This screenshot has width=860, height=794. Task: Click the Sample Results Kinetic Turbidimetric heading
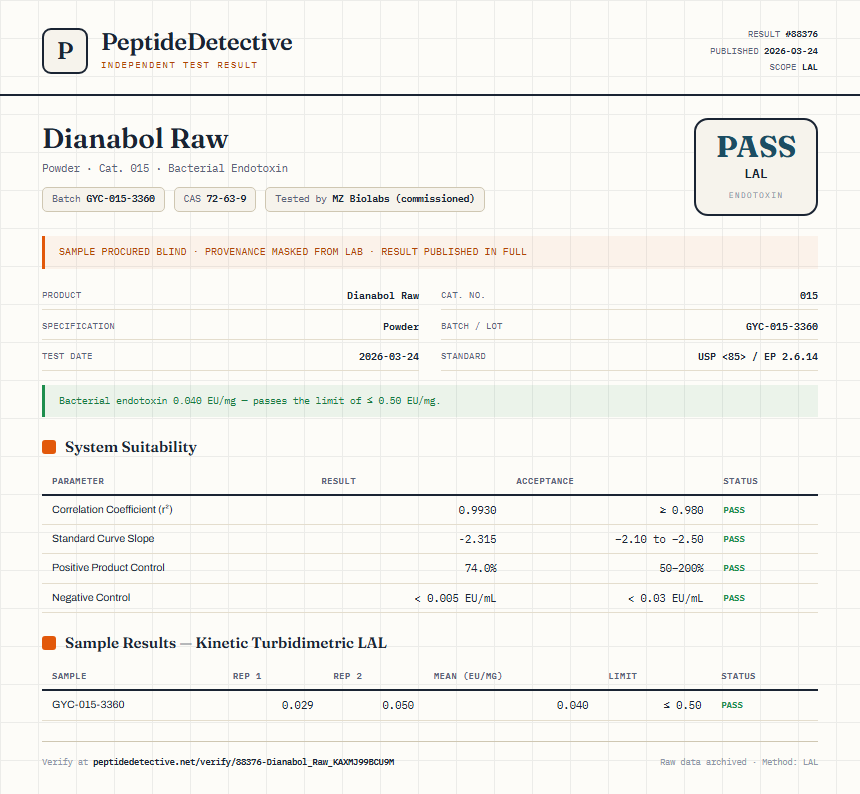pyautogui.click(x=225, y=643)
